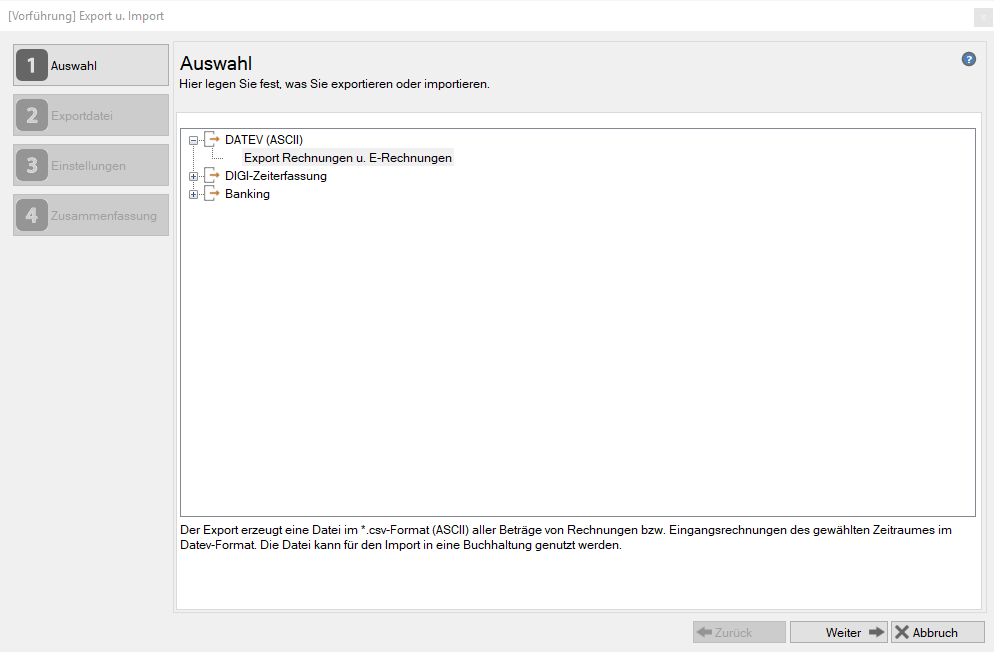The image size is (994, 652).
Task: Select the DATEV (ASCII) label in tree
Action: (x=264, y=140)
